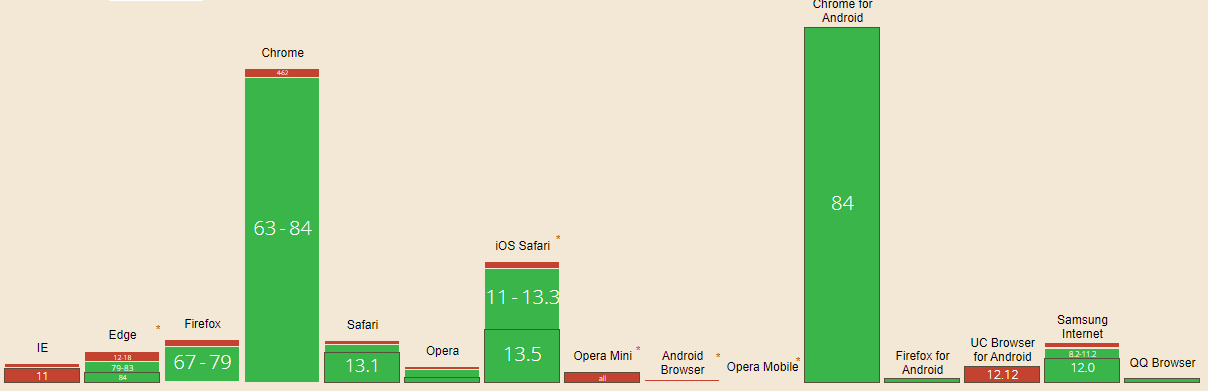Click the Firefox for Android label
1208x391 pixels.
pyautogui.click(x=922, y=363)
